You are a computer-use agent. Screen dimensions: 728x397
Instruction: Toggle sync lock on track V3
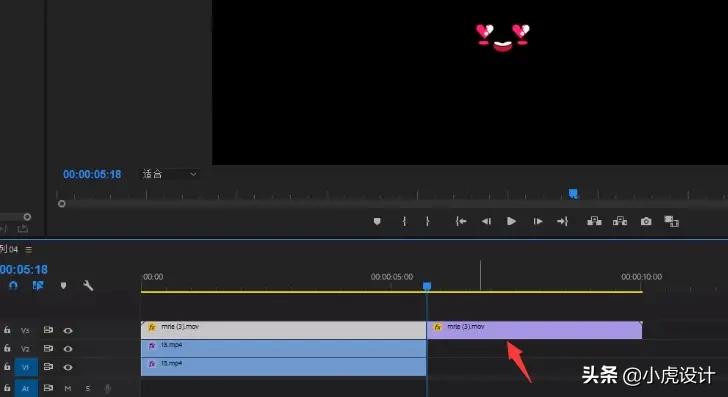pos(48,330)
